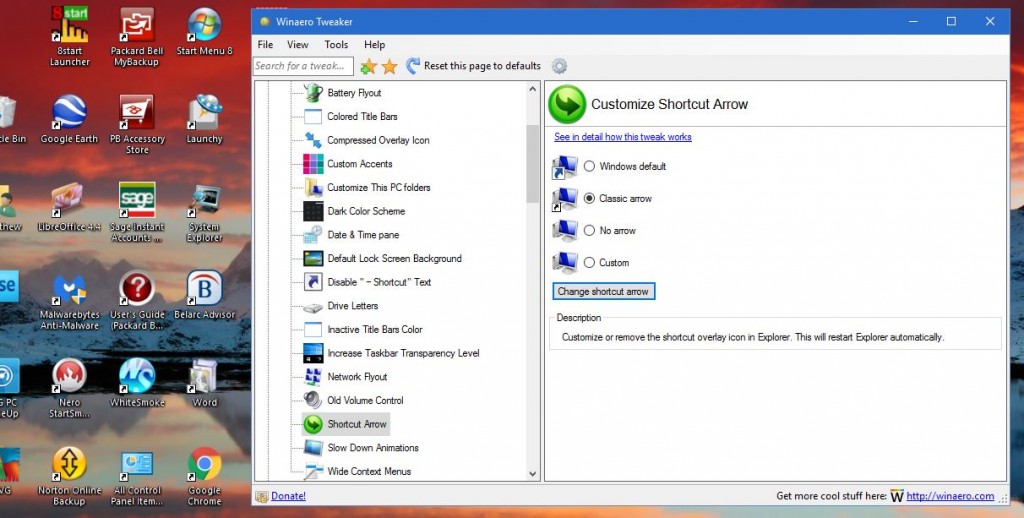Open the Tools menu
Image resolution: width=1024 pixels, height=518 pixels.
click(336, 44)
